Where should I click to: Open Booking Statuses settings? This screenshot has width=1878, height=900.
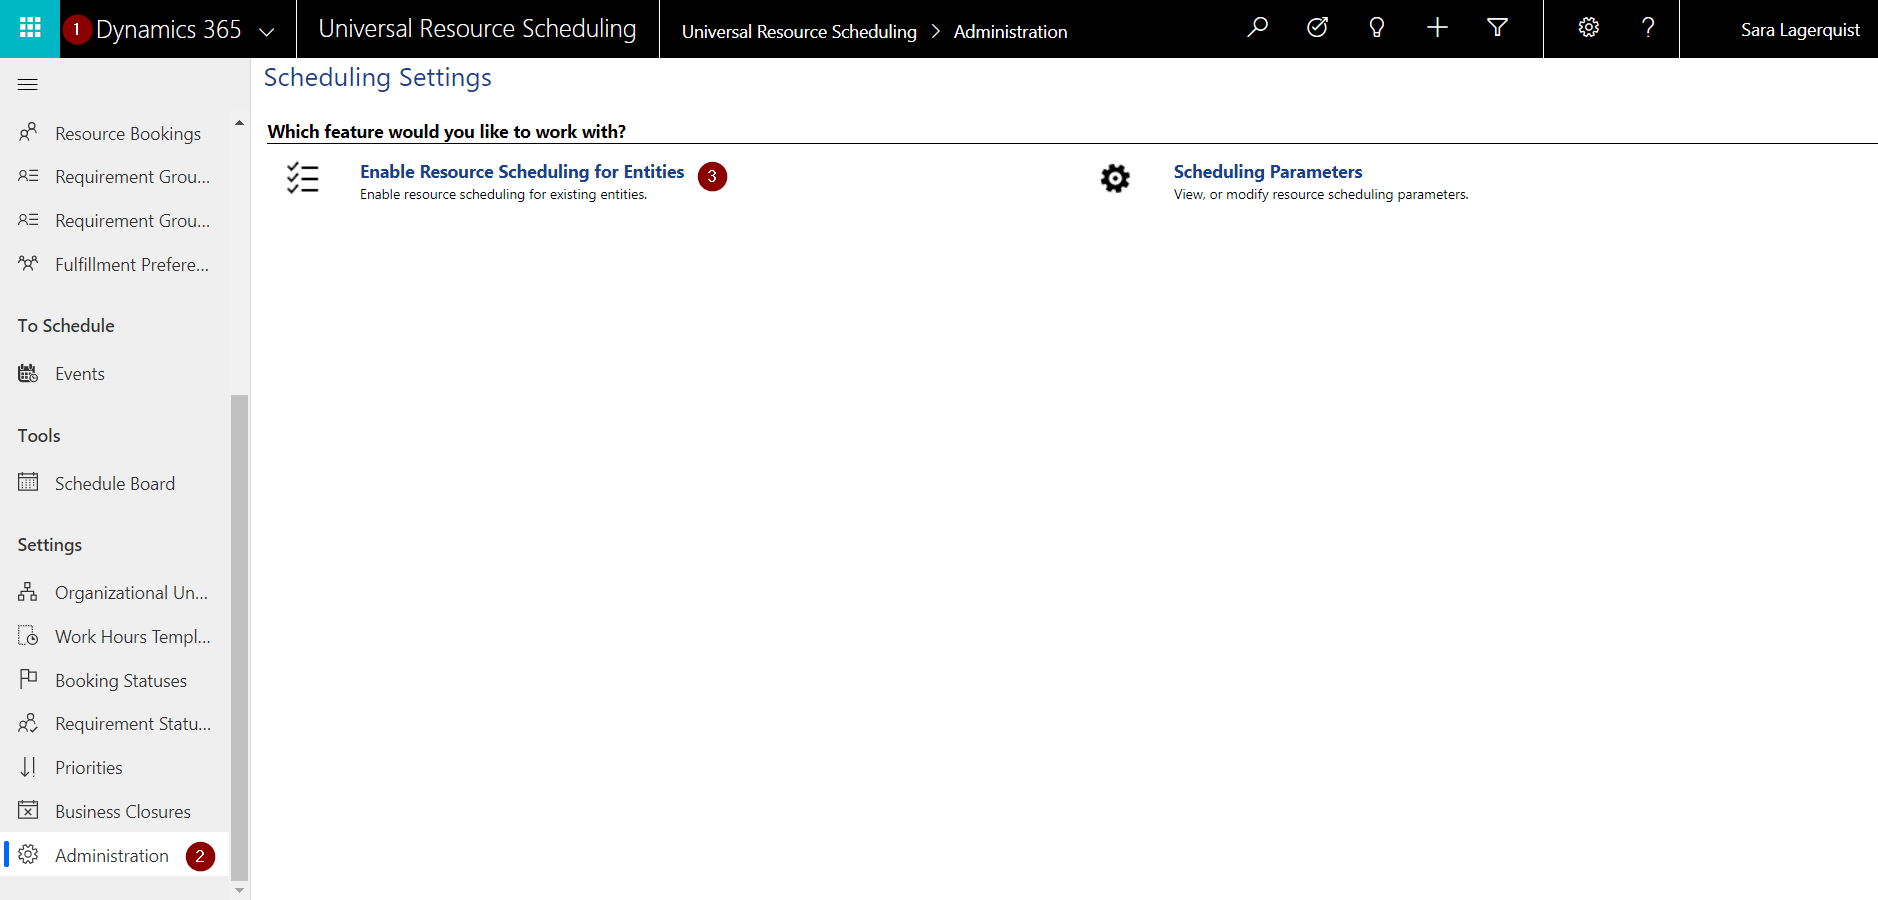[120, 681]
